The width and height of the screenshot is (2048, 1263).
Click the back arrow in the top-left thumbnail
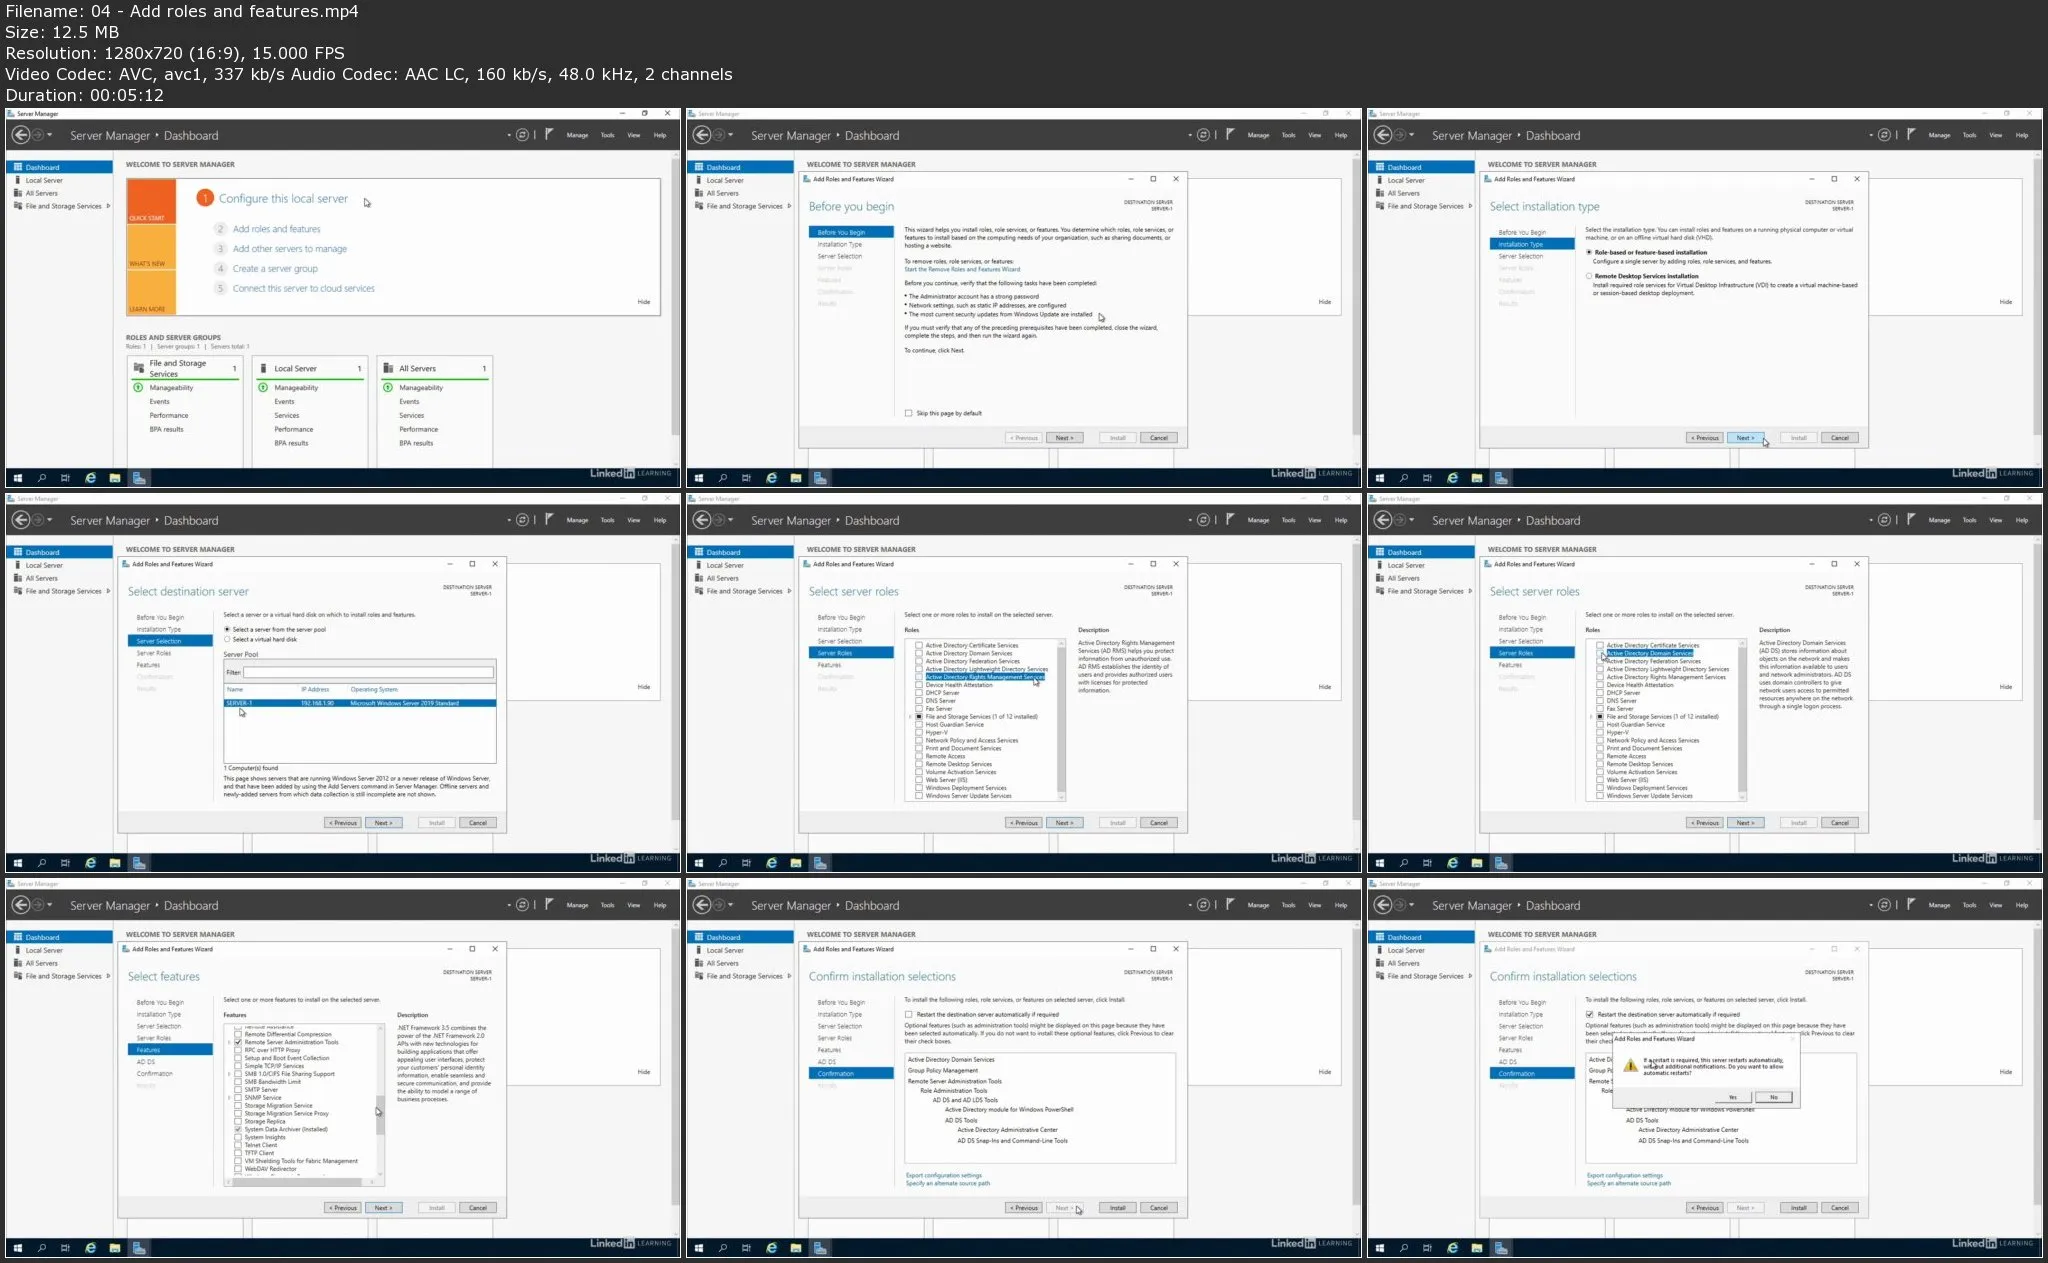point(20,135)
